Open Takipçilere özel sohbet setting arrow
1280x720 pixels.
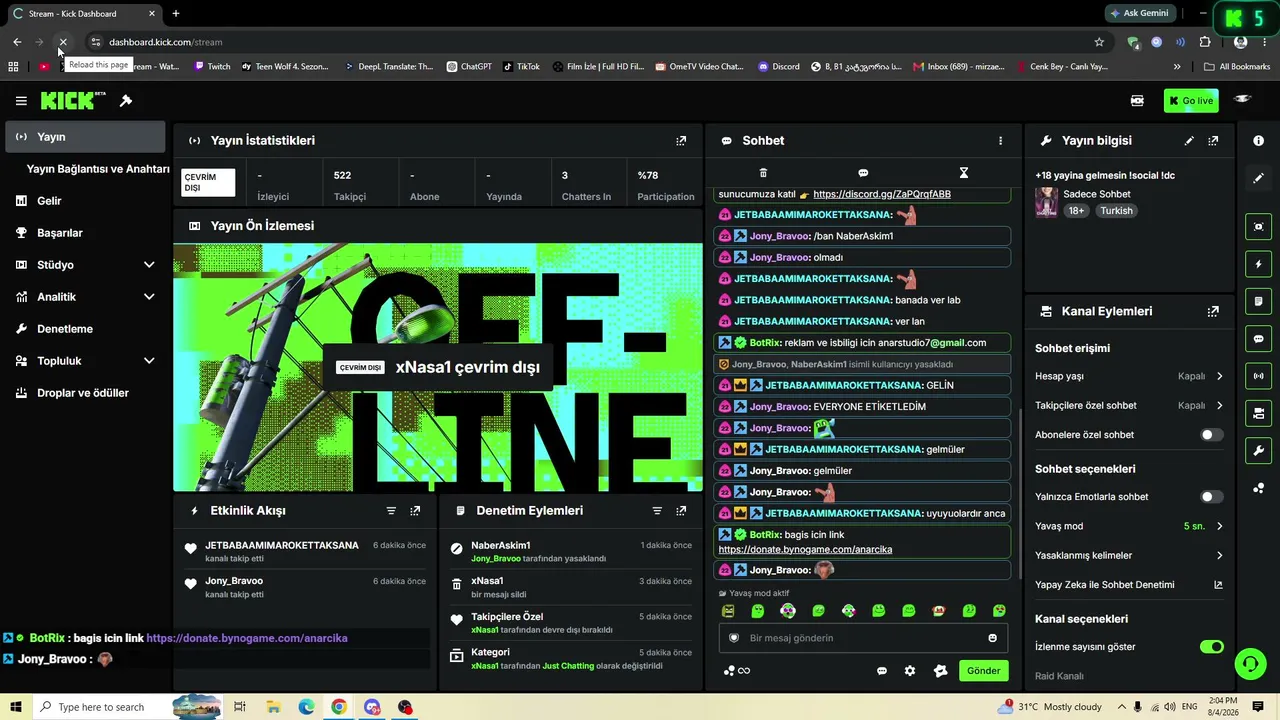coord(1219,406)
